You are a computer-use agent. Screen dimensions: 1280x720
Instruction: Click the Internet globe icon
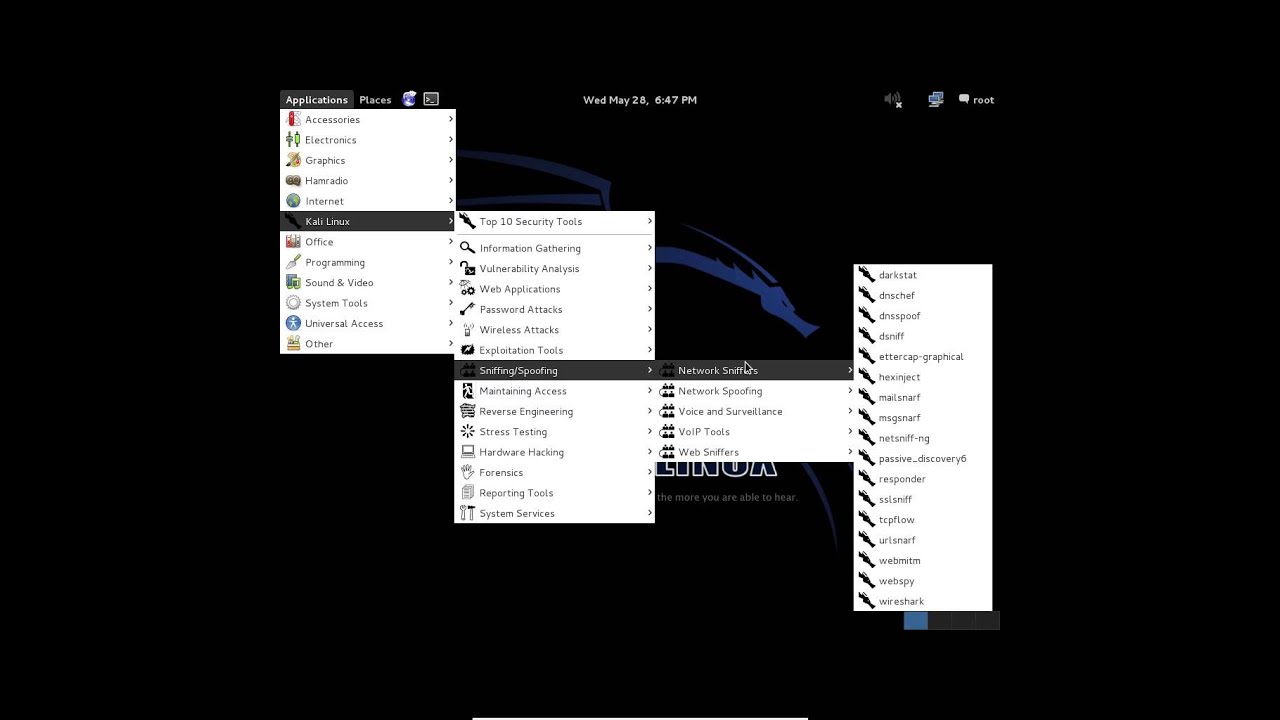pyautogui.click(x=293, y=201)
